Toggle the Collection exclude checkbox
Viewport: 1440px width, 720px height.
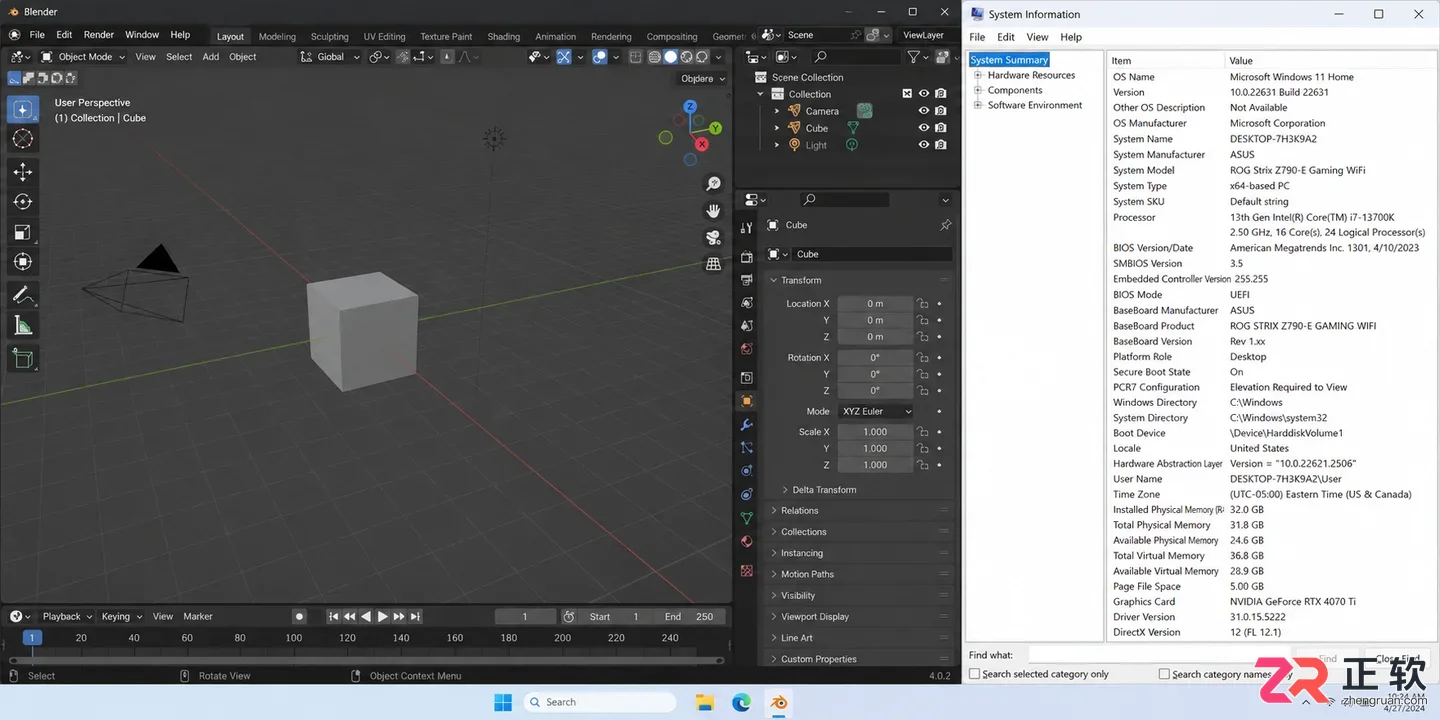[907, 94]
